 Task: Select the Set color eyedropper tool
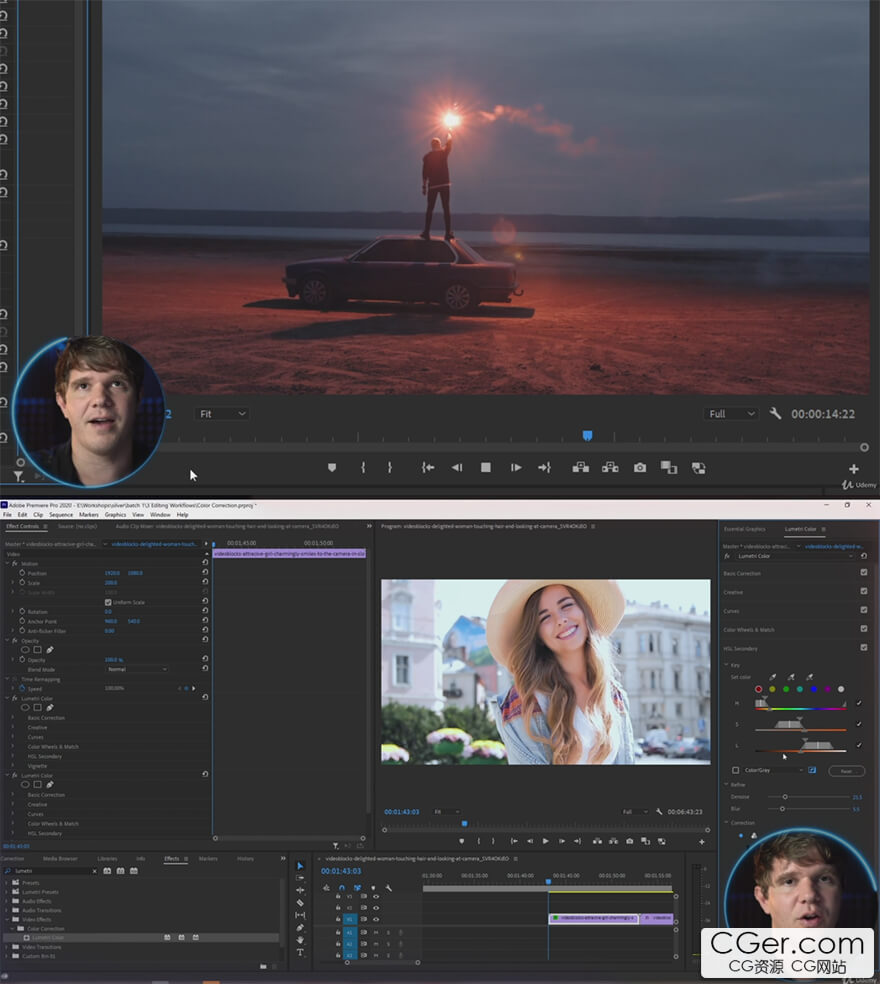click(x=773, y=676)
